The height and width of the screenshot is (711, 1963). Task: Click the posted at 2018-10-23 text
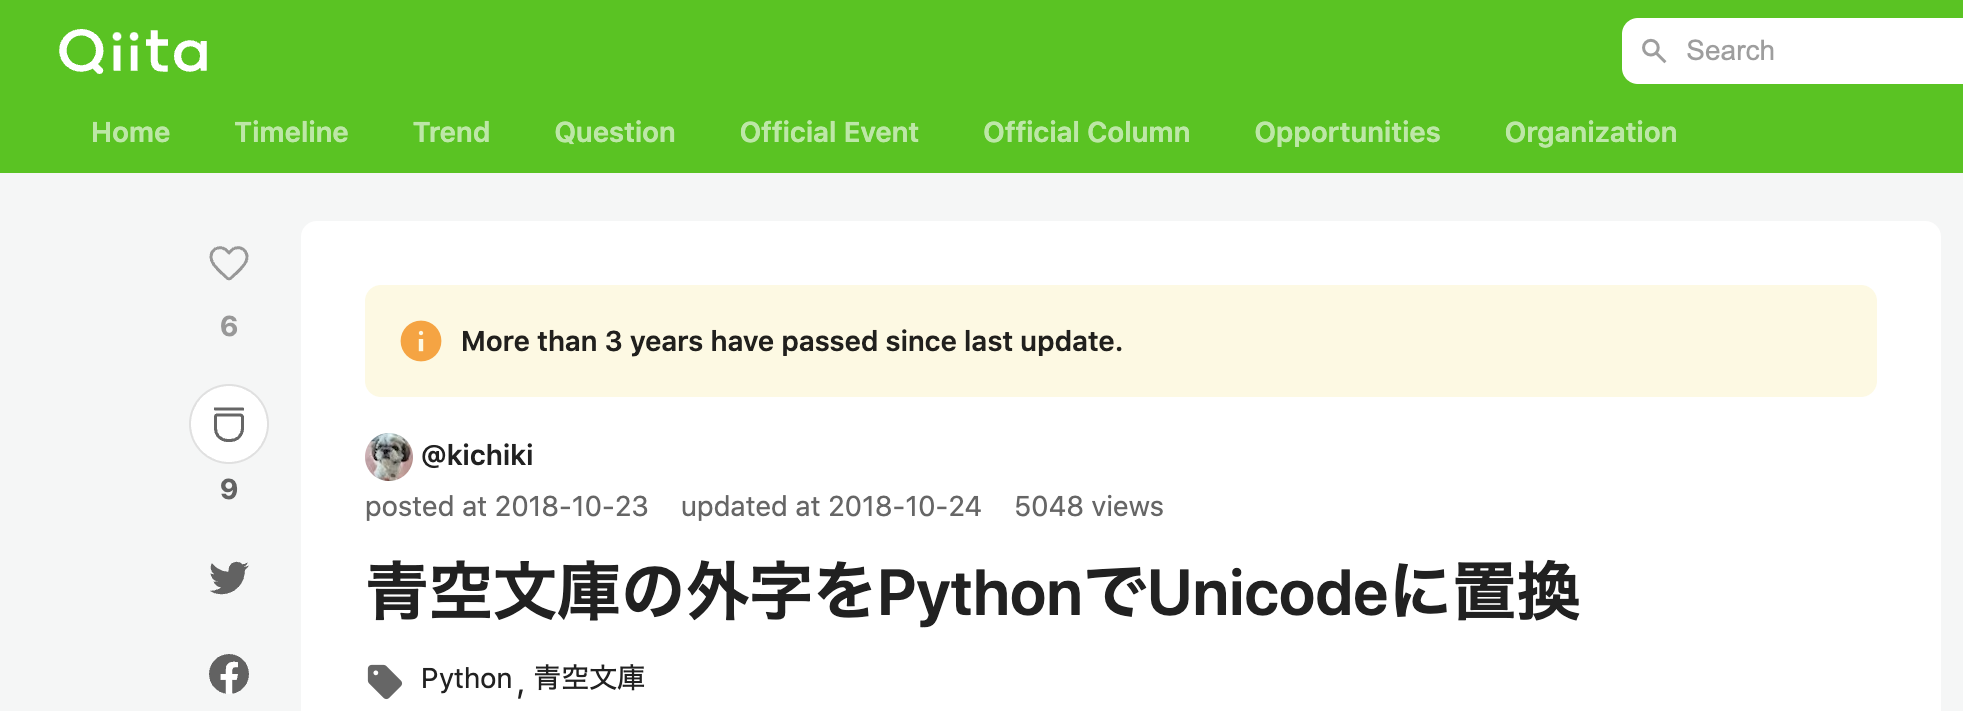point(507,507)
